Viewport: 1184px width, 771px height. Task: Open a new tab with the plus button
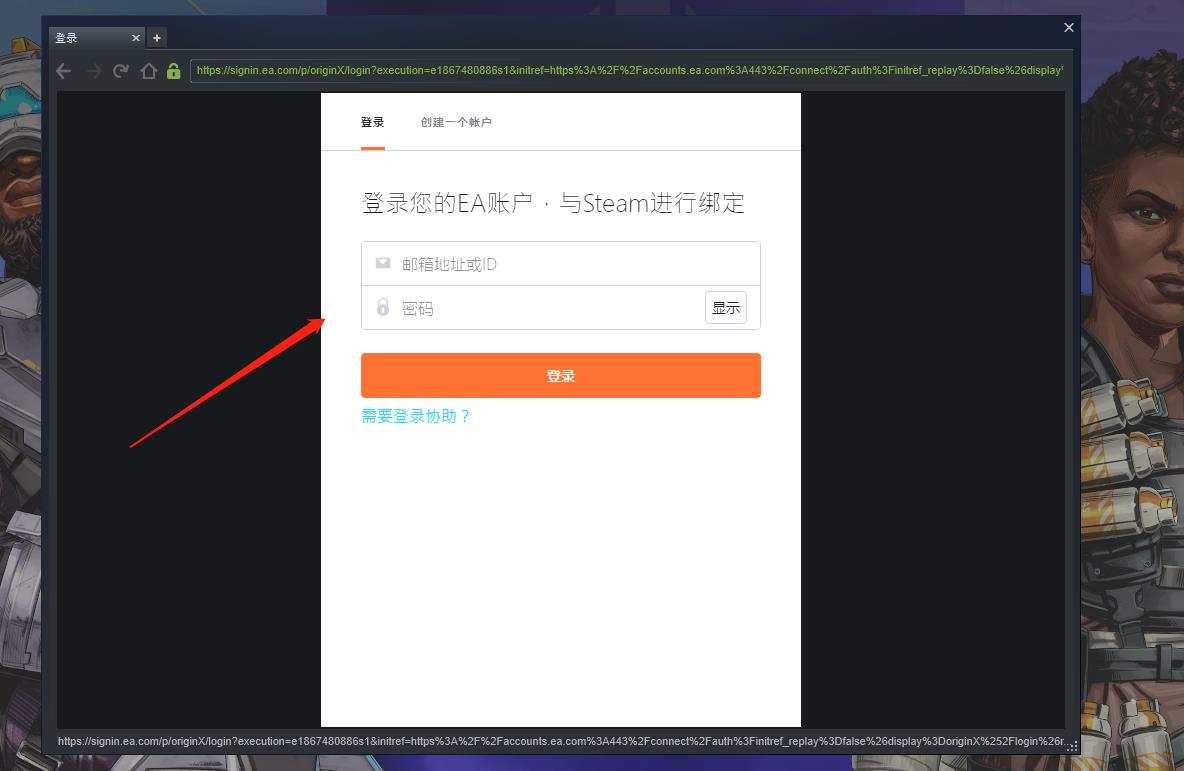pos(157,38)
